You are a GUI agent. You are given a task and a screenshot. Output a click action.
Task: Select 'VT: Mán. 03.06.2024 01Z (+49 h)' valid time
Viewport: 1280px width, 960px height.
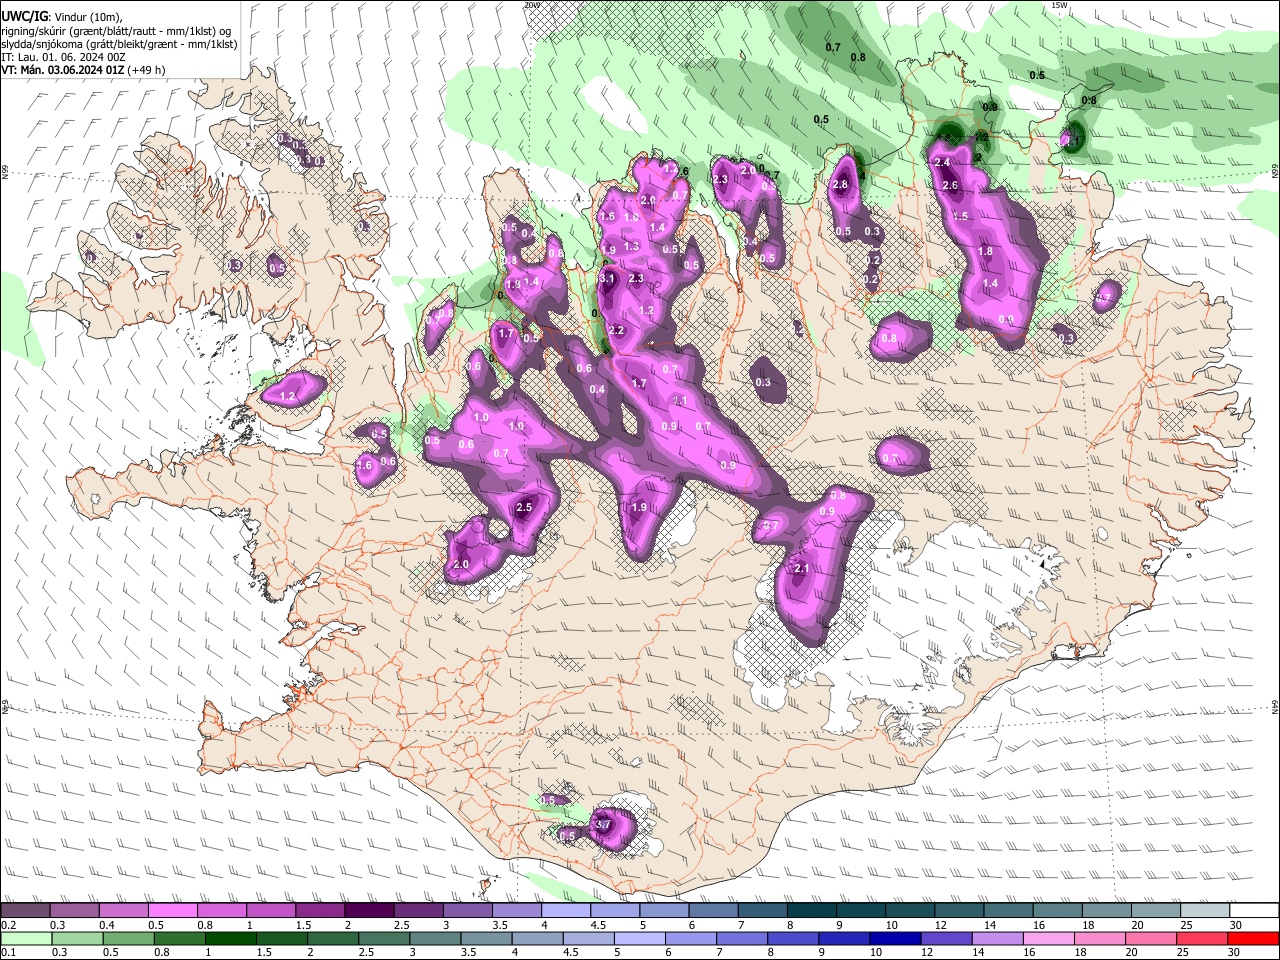point(83,70)
